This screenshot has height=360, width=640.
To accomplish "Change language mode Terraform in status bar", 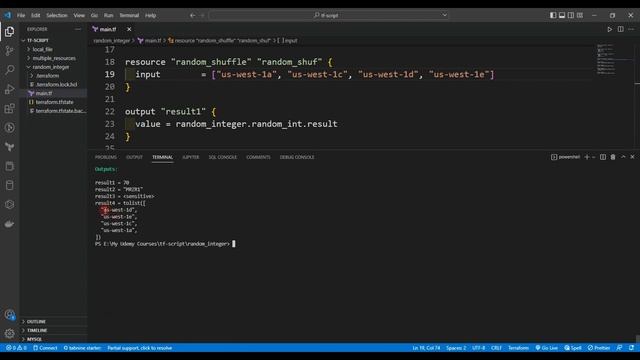I will (518, 348).
